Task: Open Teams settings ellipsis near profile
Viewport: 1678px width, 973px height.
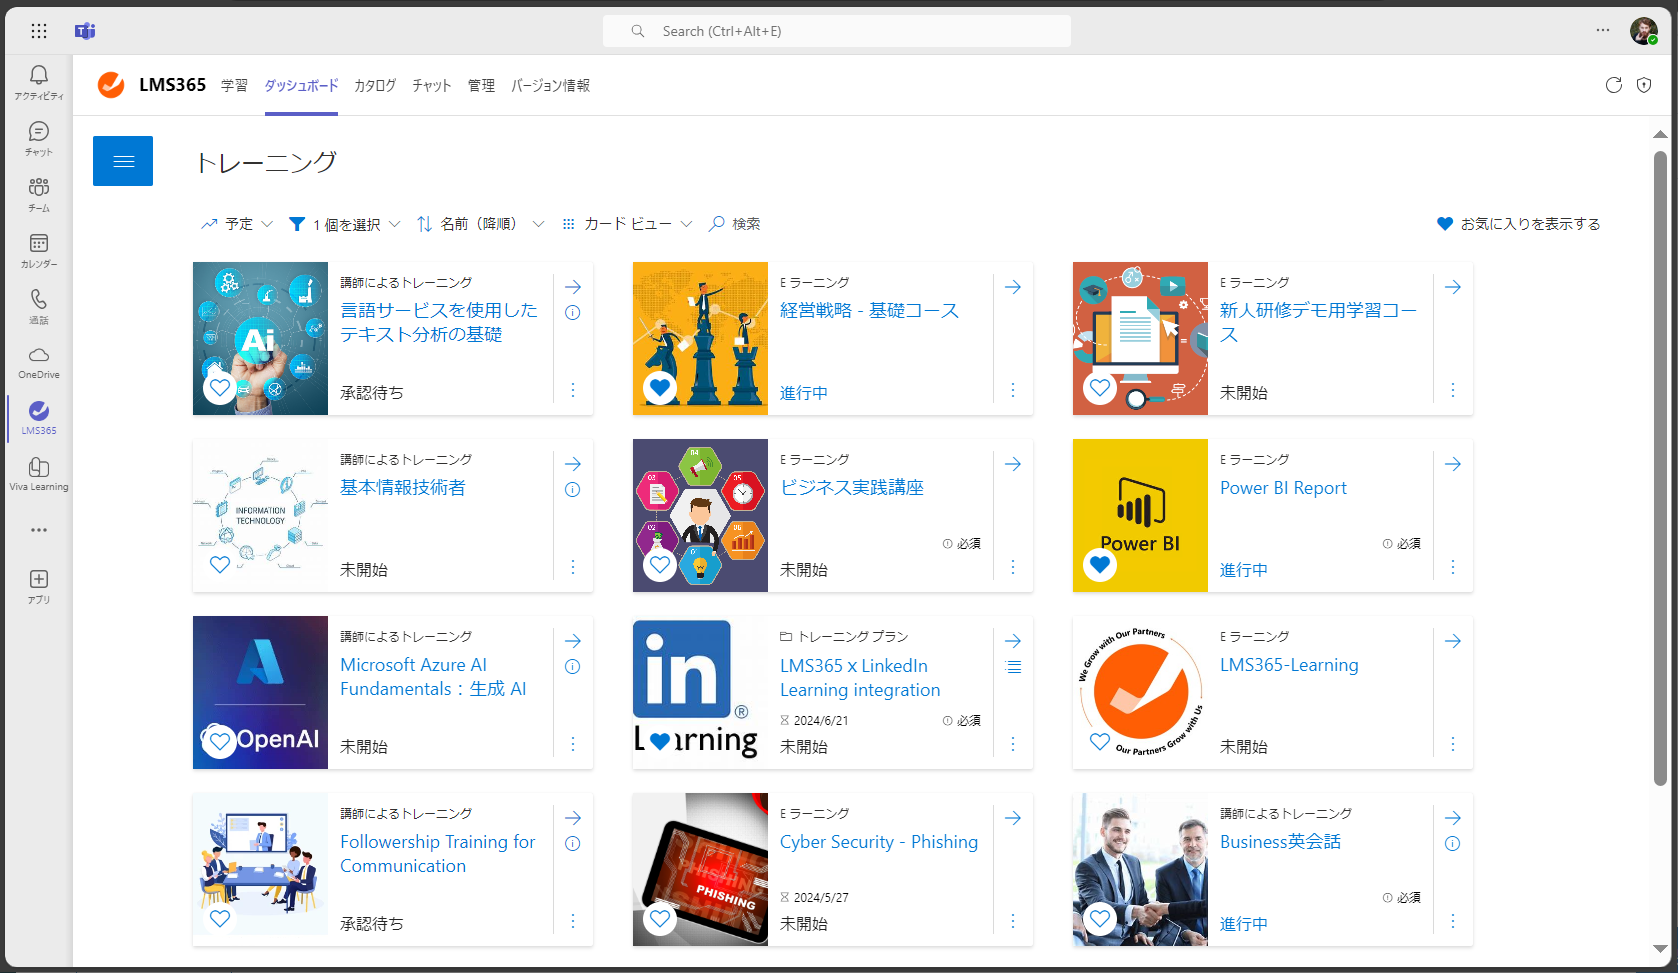Action: point(1603,30)
